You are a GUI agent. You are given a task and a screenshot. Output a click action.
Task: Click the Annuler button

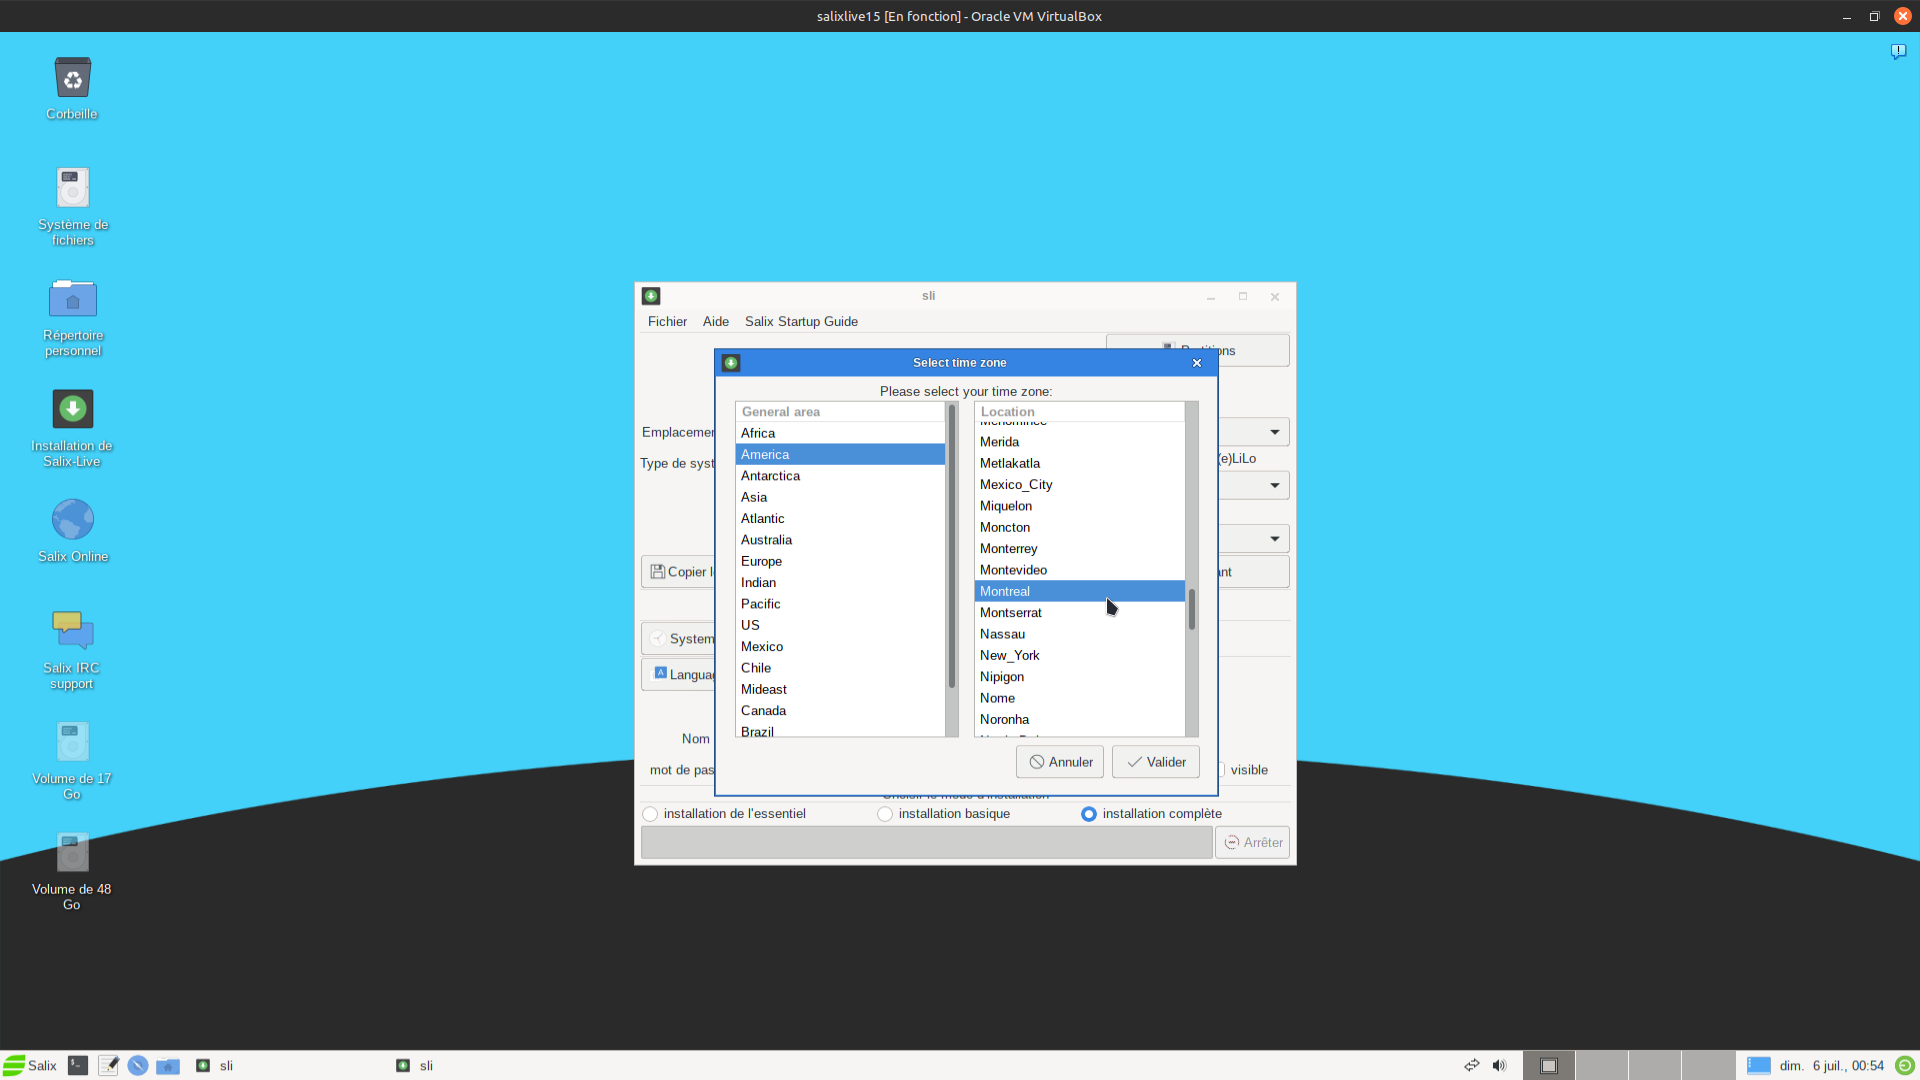click(x=1060, y=762)
